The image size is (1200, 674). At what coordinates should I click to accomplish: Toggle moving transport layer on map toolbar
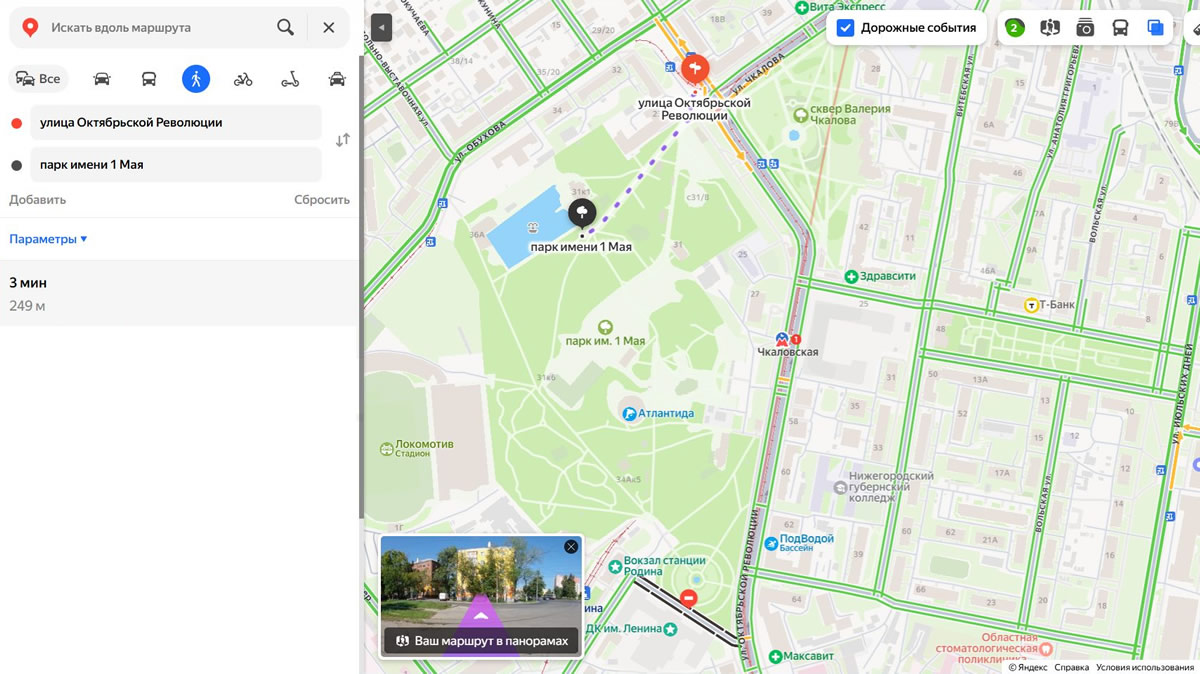pos(1120,28)
